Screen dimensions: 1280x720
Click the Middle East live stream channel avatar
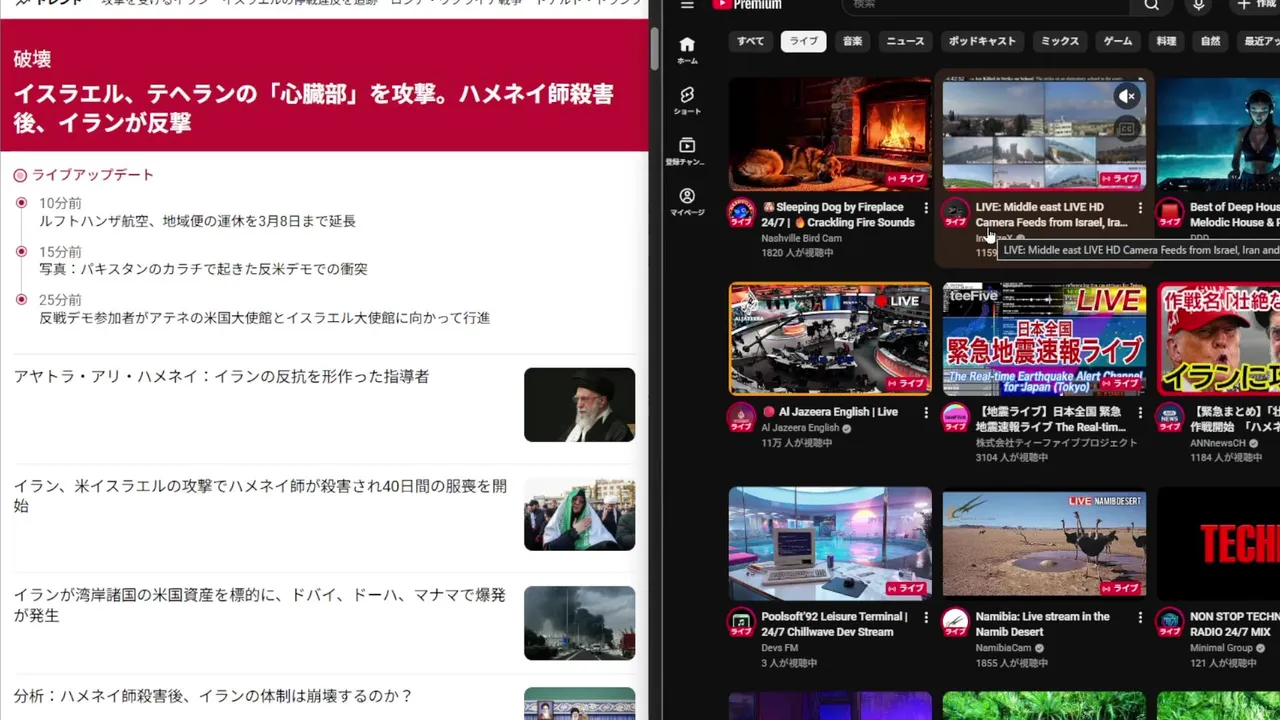pyautogui.click(x=956, y=214)
